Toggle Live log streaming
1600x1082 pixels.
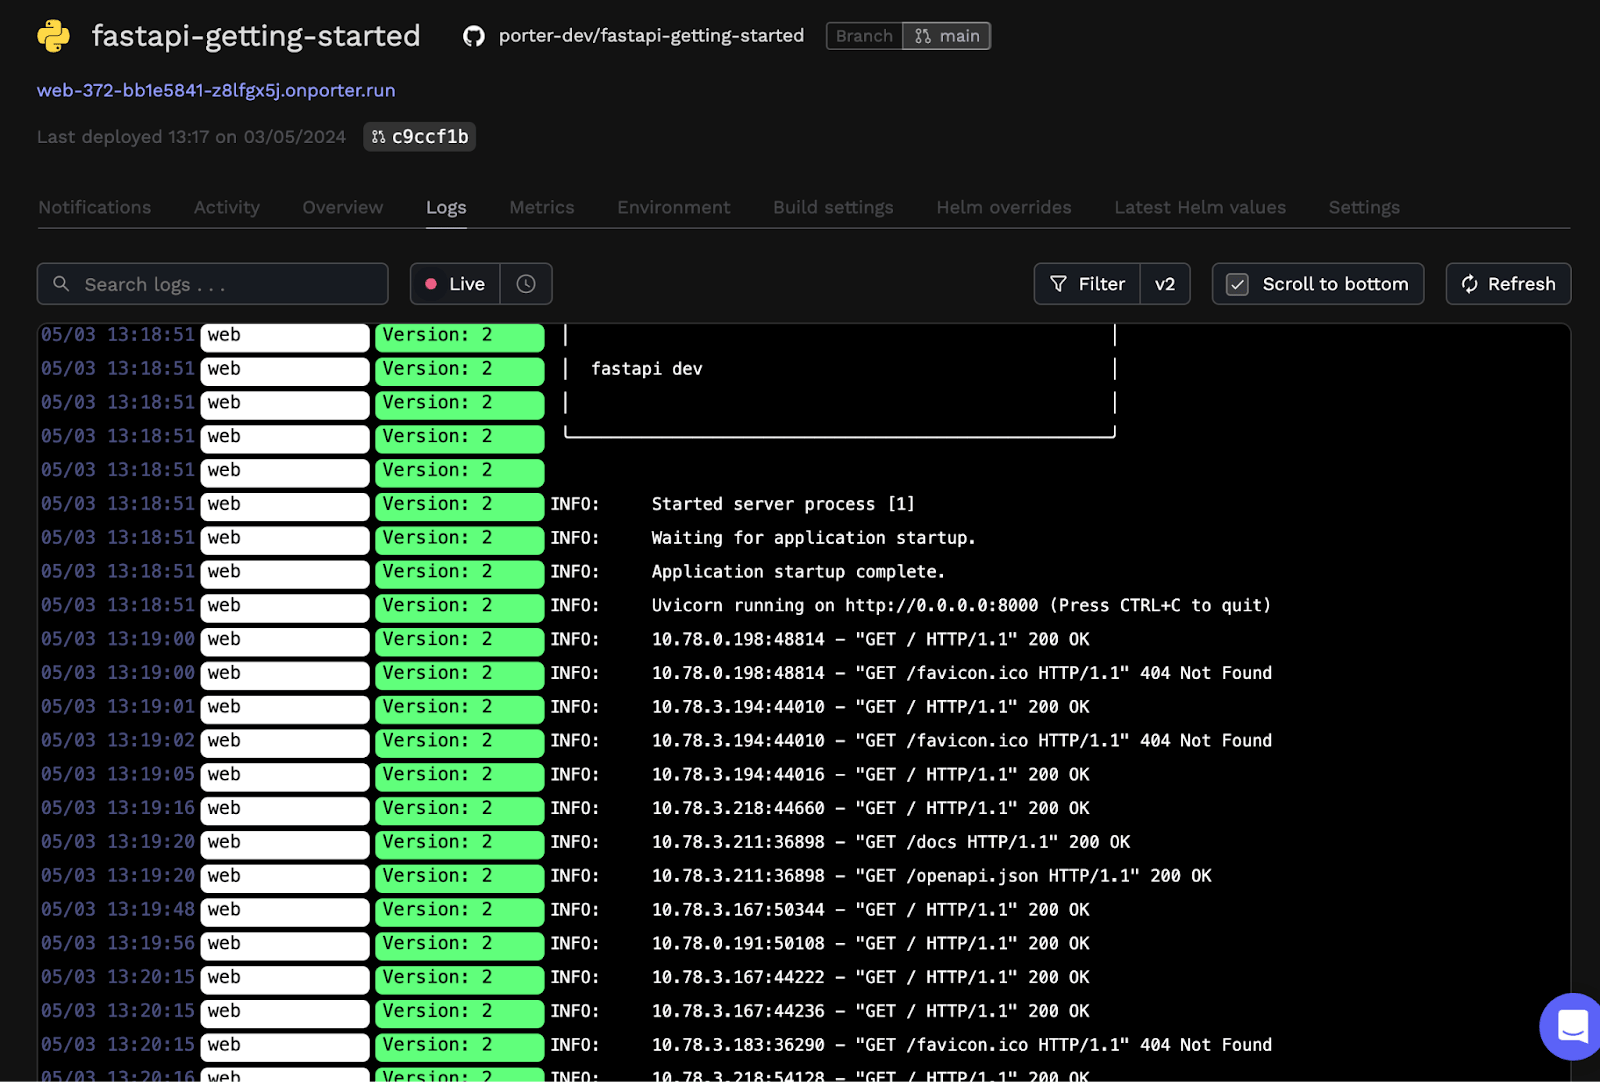click(456, 284)
